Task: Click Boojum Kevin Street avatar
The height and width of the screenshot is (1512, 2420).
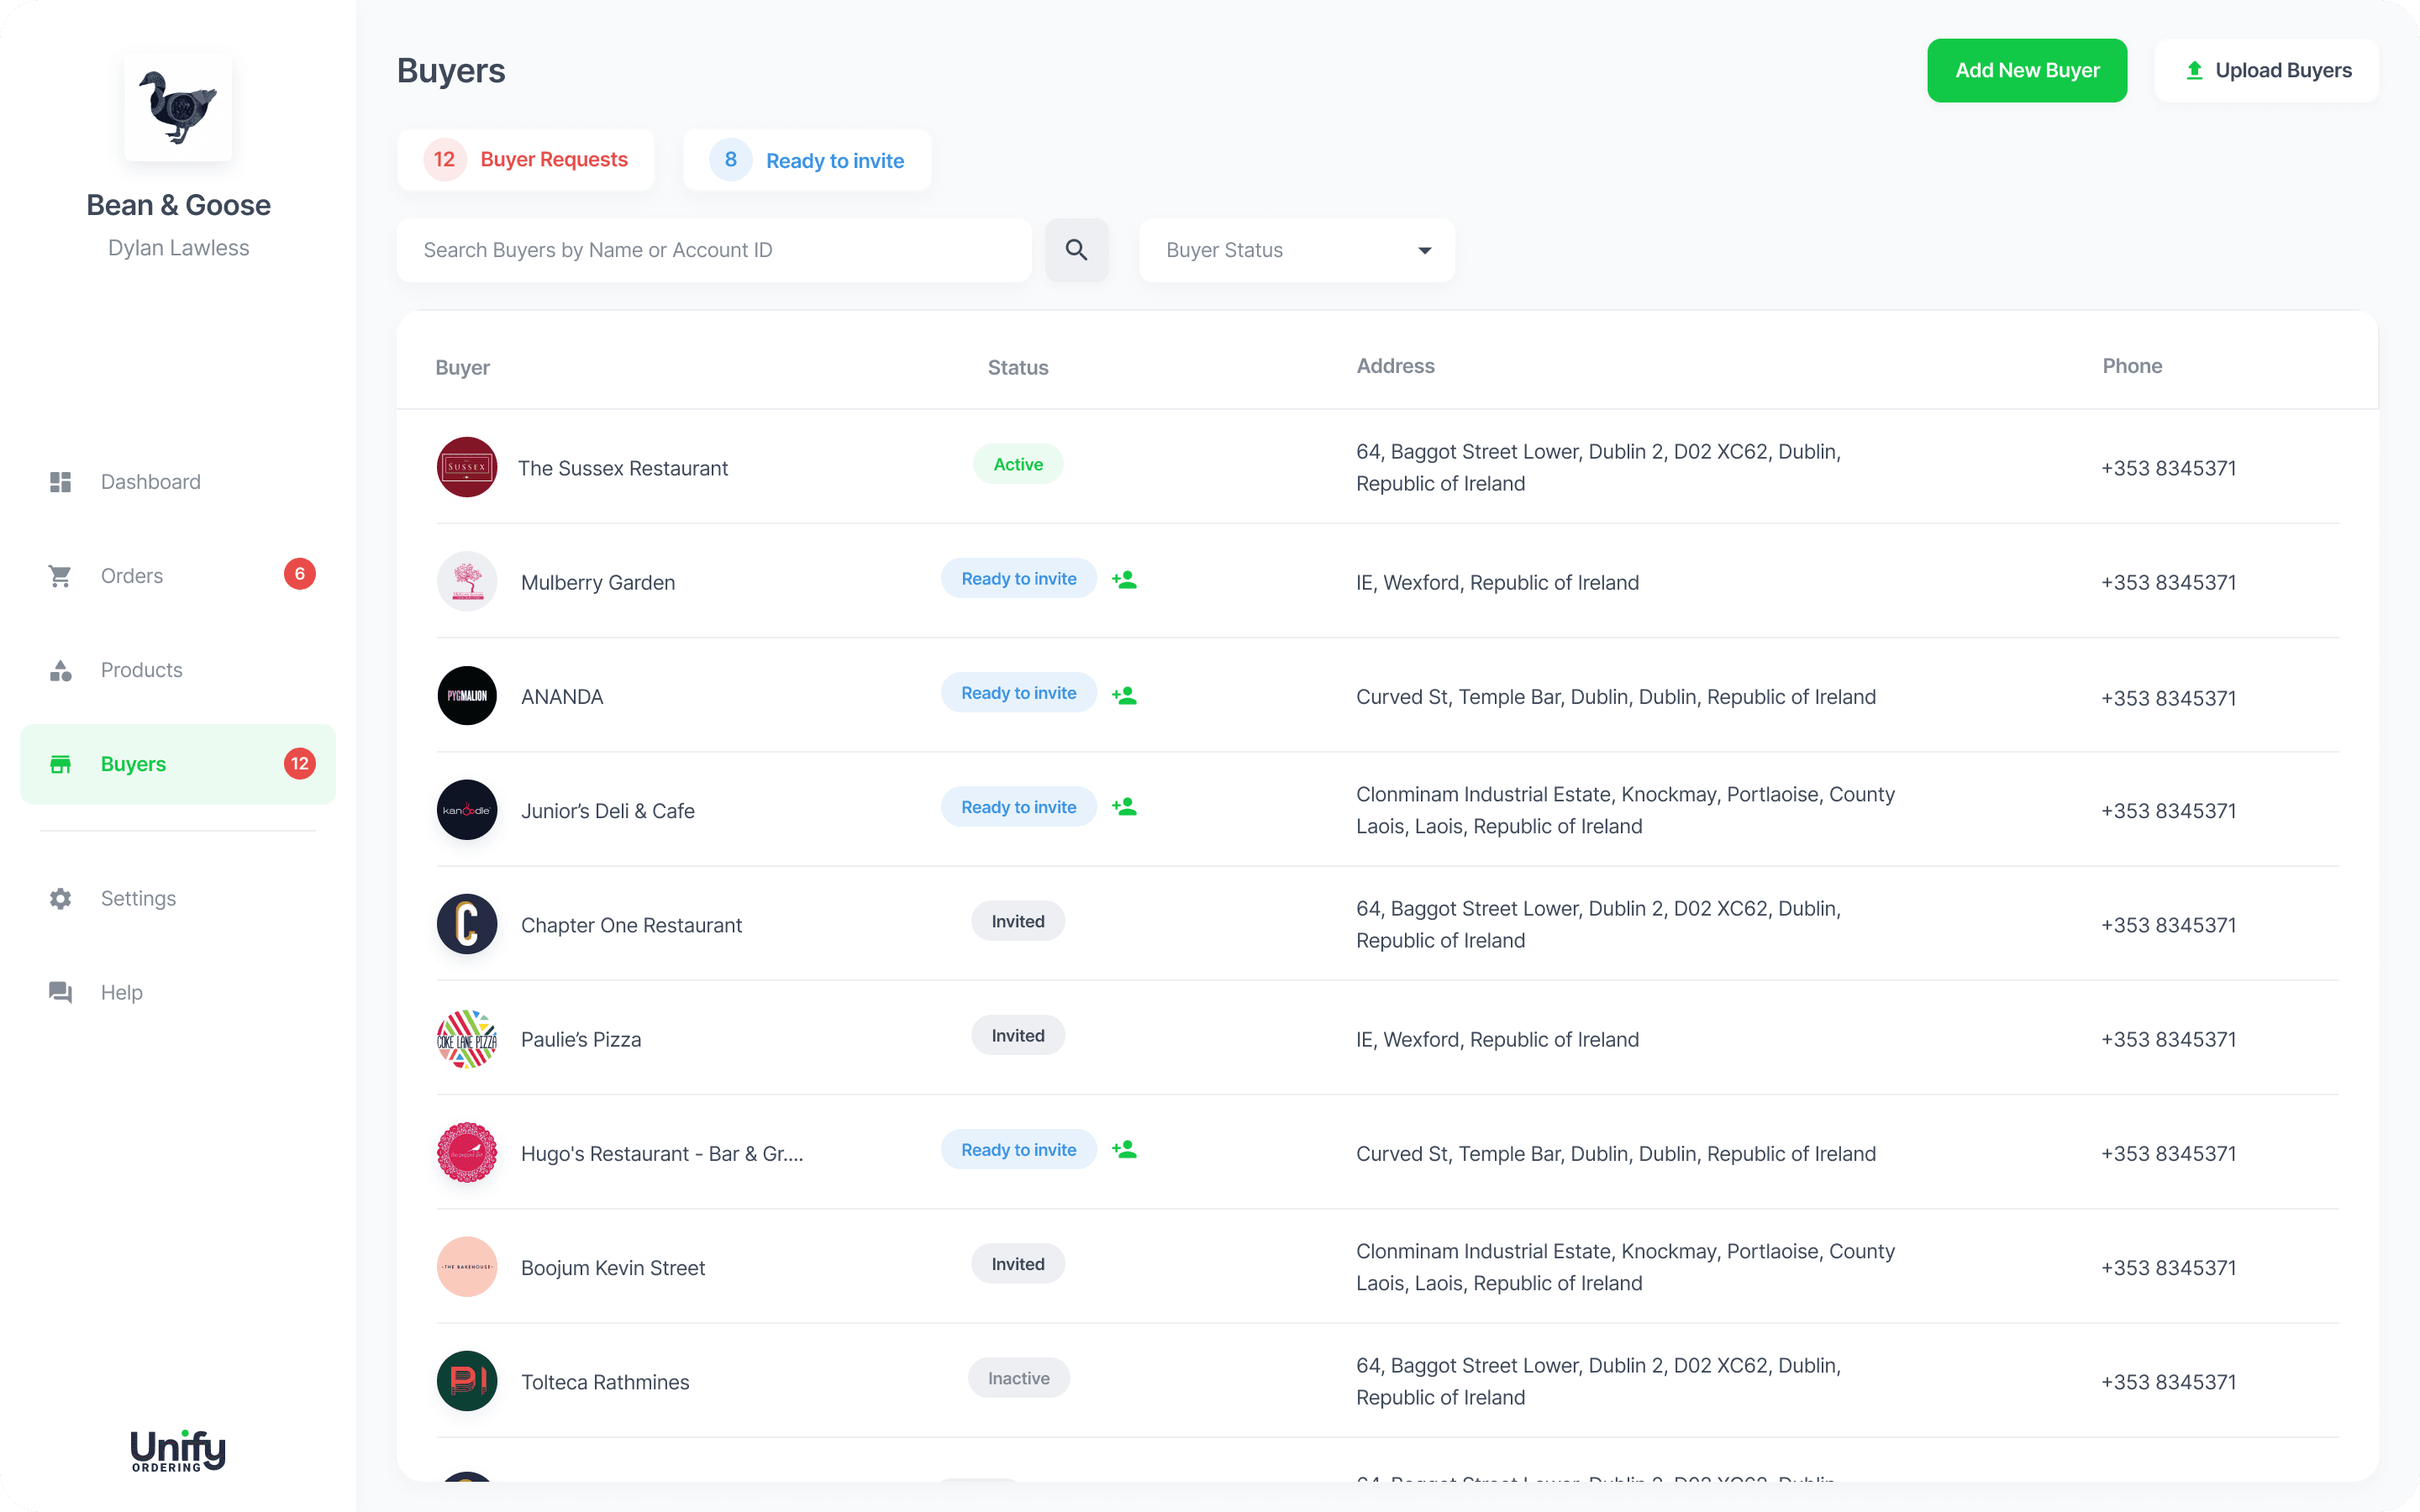Action: point(467,1267)
